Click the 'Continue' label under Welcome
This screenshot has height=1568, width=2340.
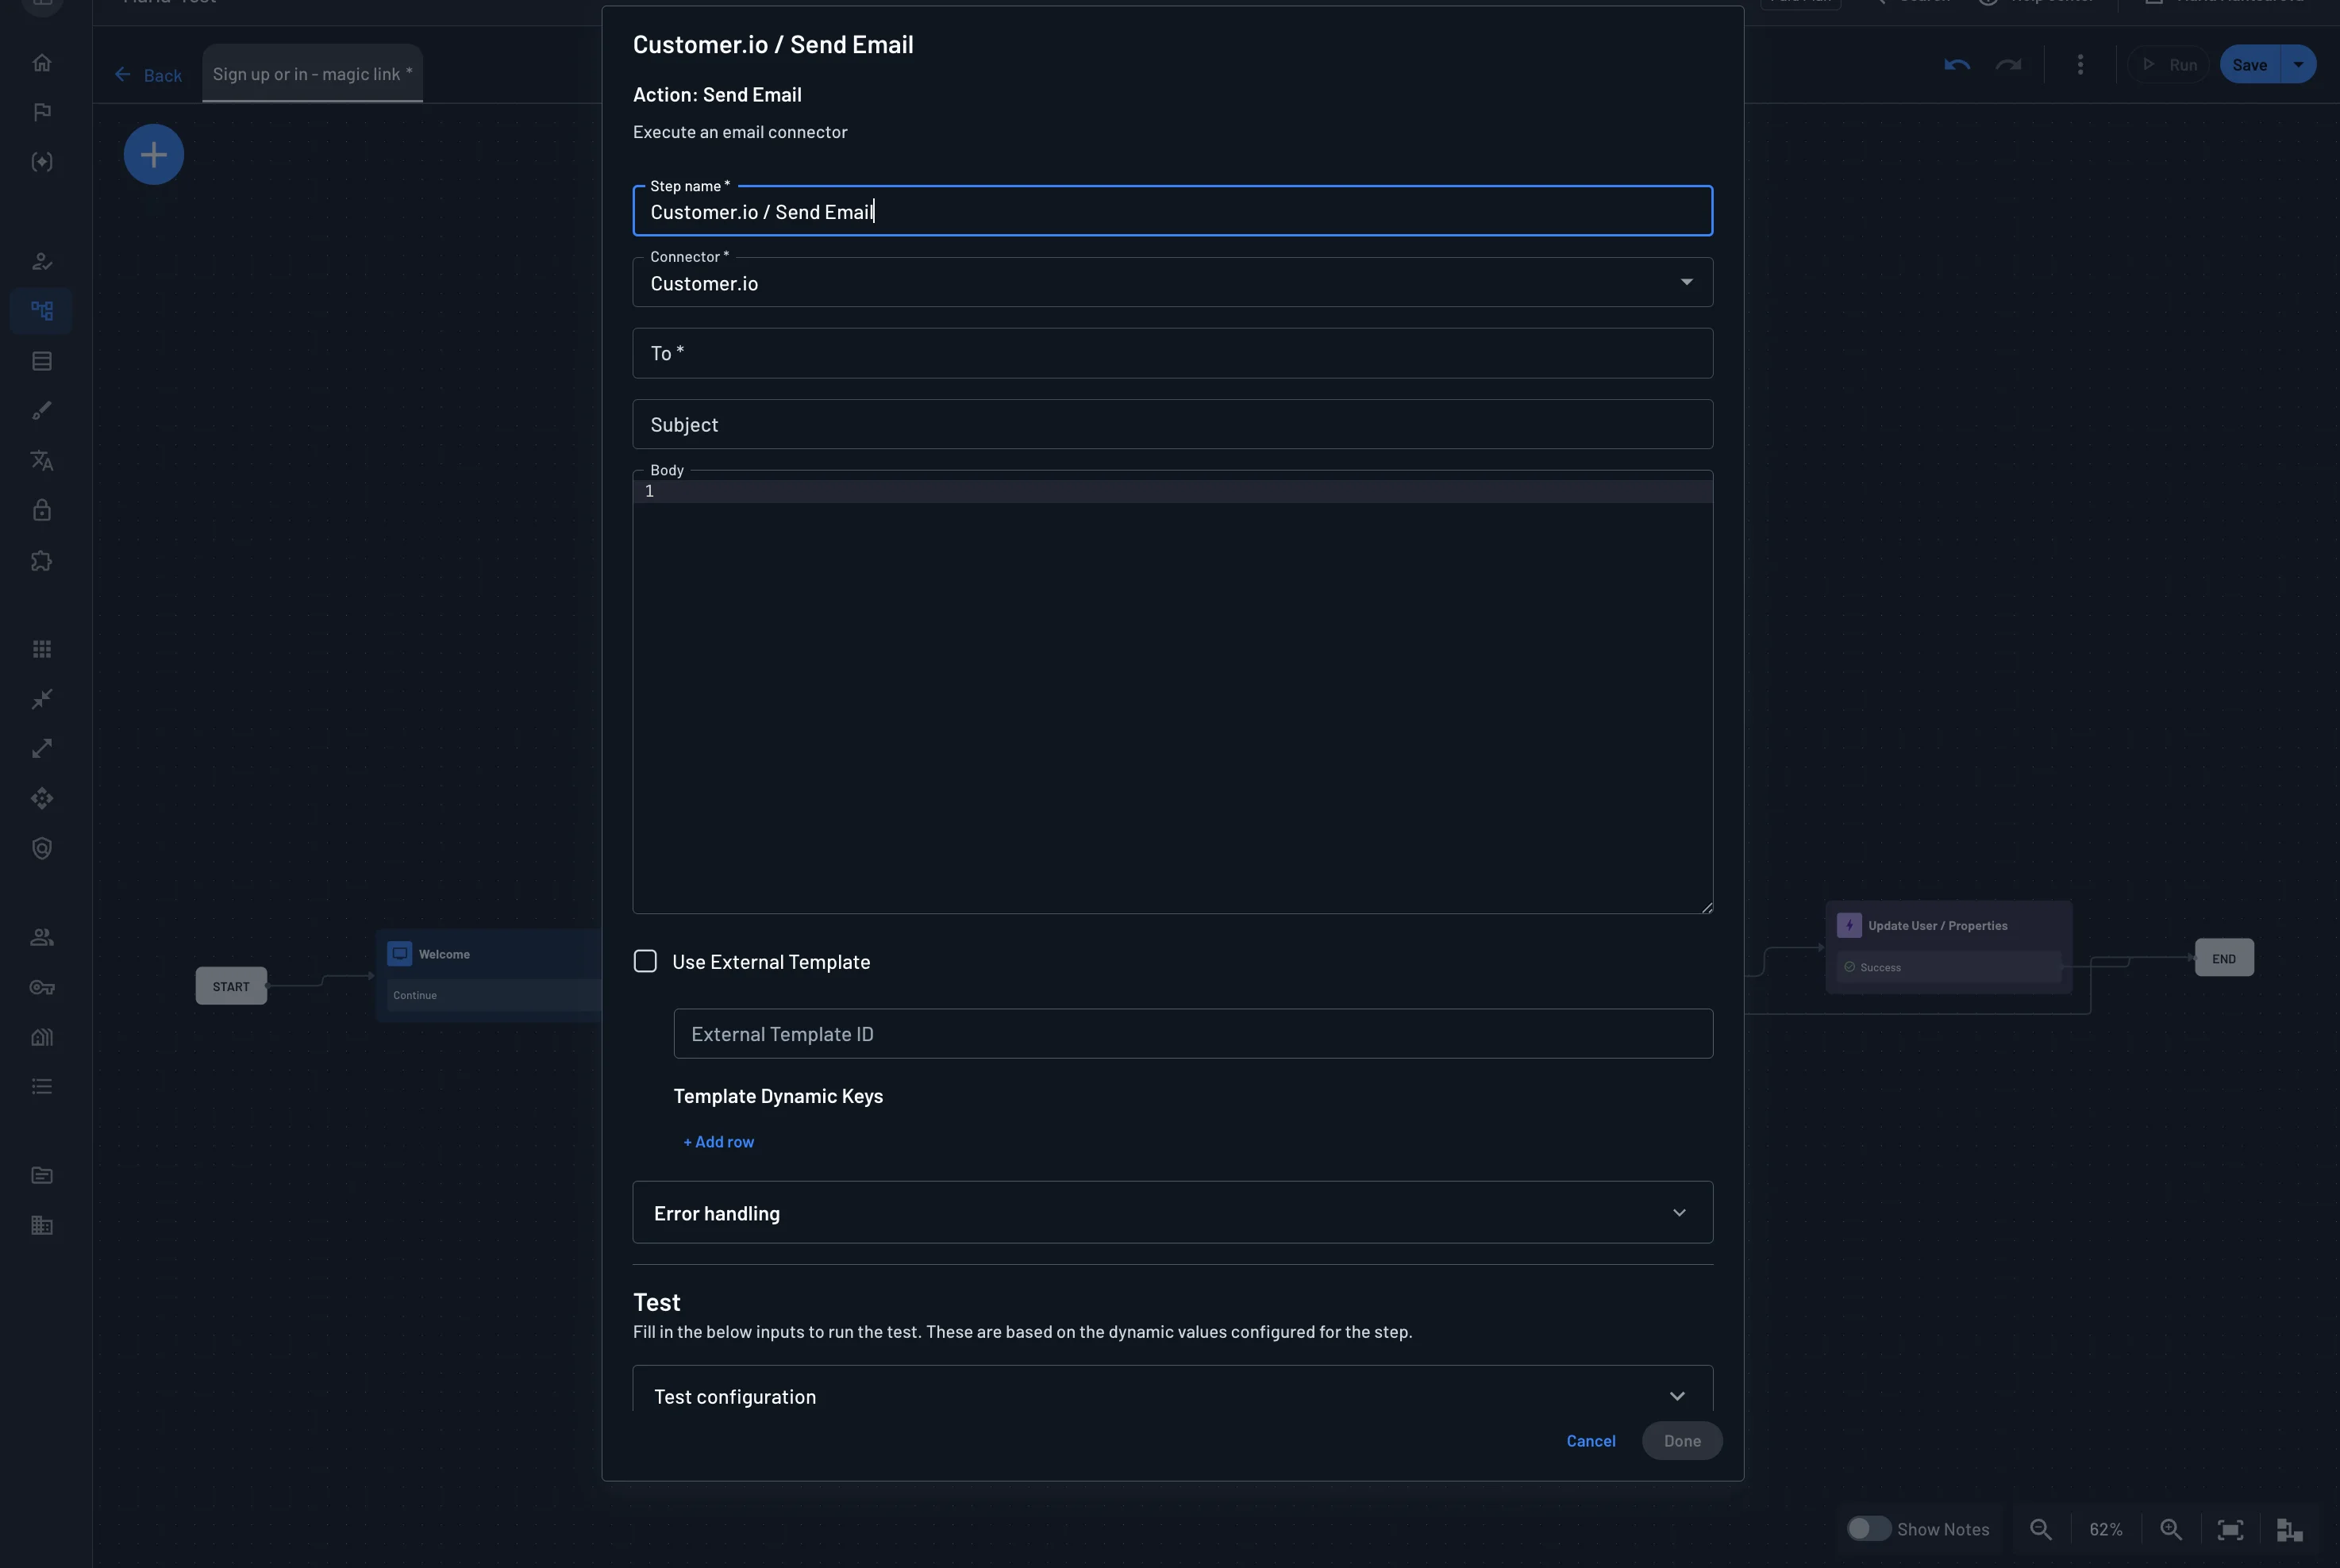coord(415,995)
